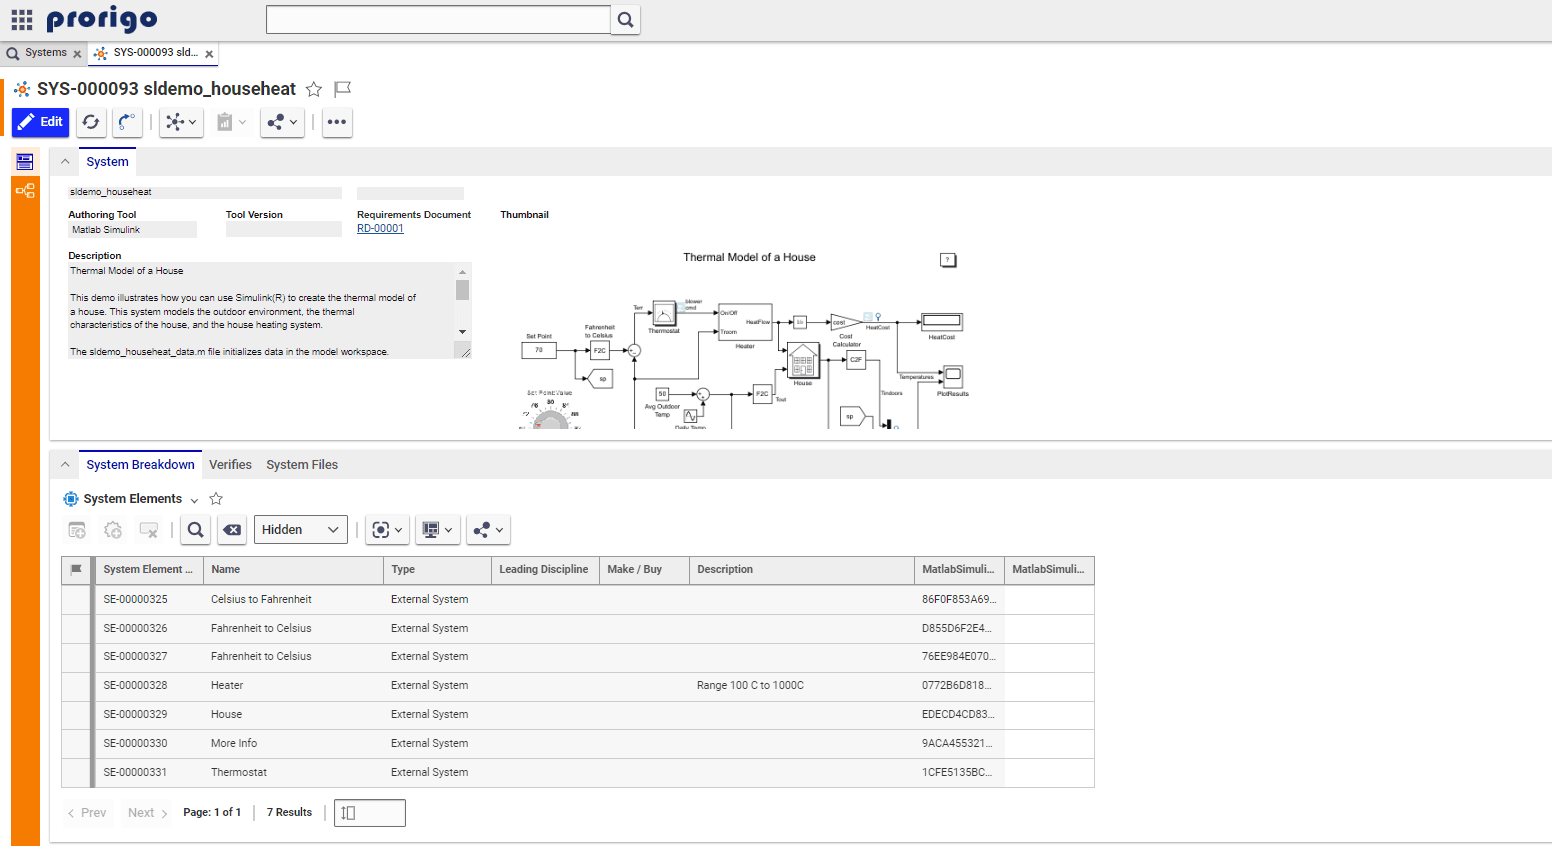
Task: Open the network graph view dropdown
Action: click(181, 122)
